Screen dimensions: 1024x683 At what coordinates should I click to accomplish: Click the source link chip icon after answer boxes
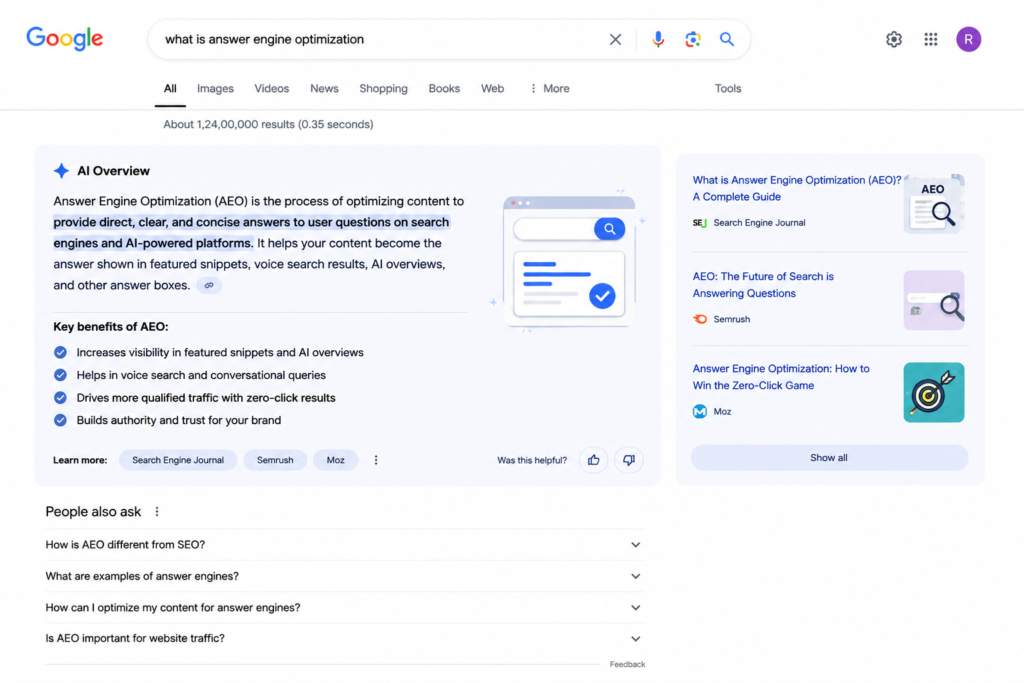pos(209,285)
